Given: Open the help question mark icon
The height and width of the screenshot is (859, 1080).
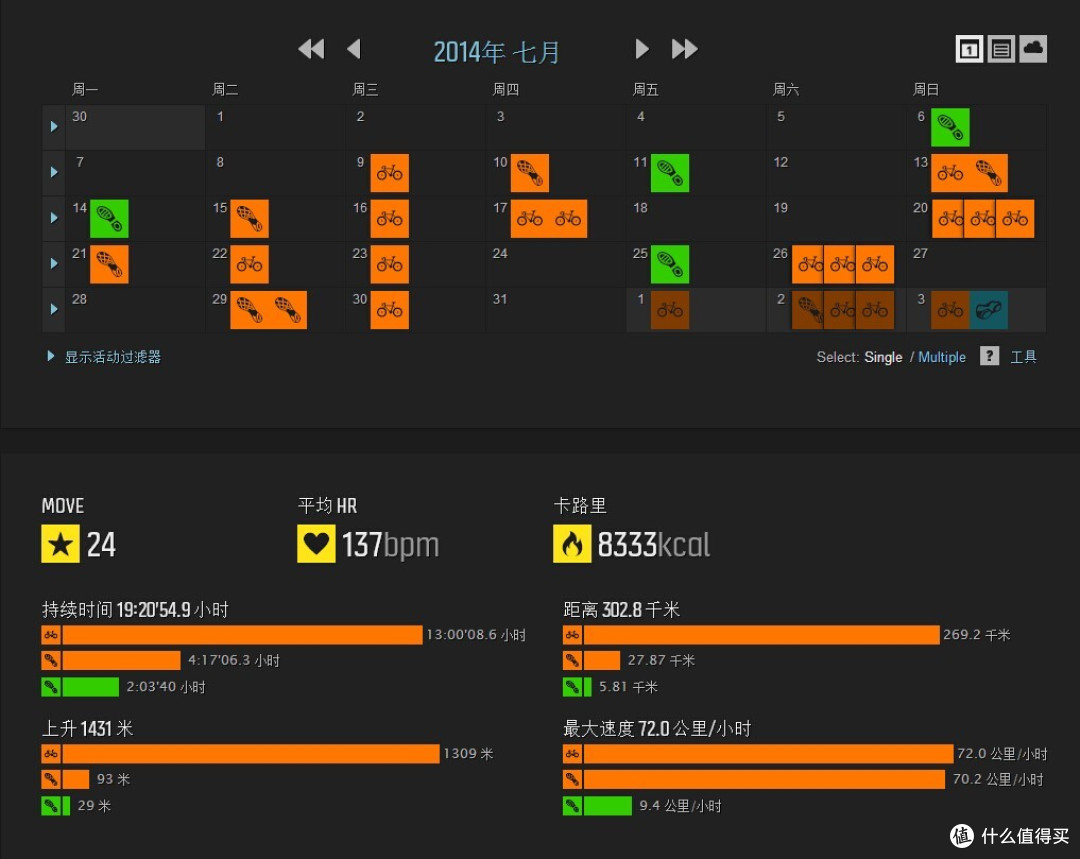Looking at the screenshot, I should point(989,356).
